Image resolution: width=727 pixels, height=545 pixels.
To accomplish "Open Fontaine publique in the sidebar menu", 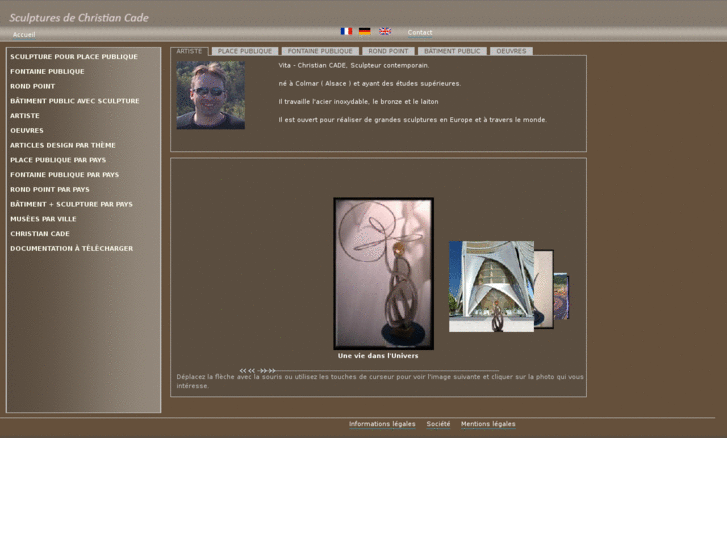I will click(47, 71).
